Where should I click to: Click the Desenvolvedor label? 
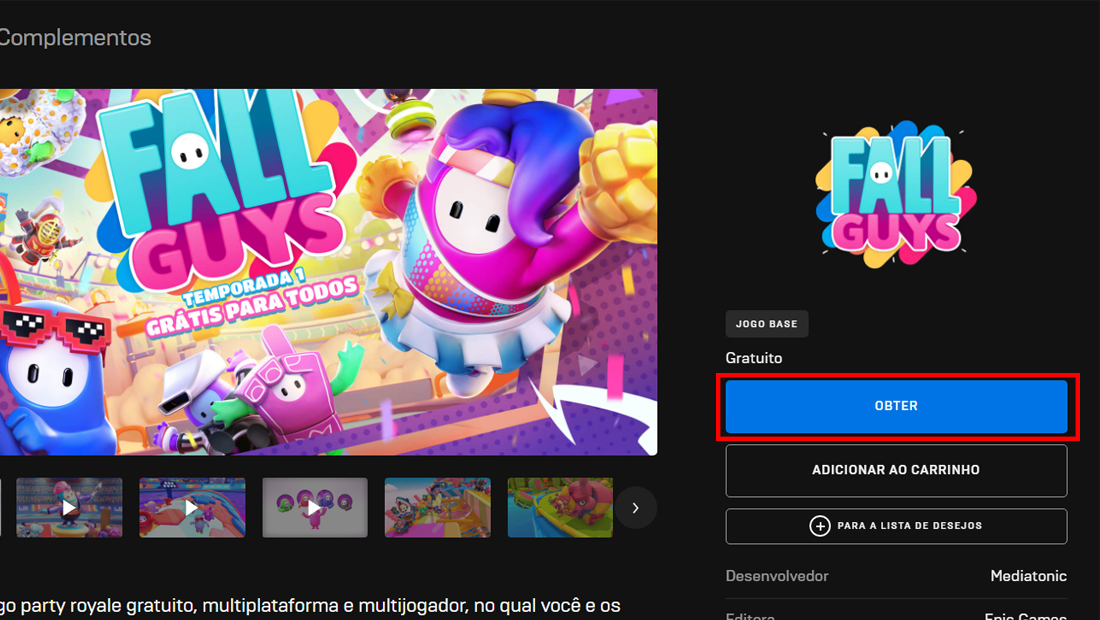point(777,576)
